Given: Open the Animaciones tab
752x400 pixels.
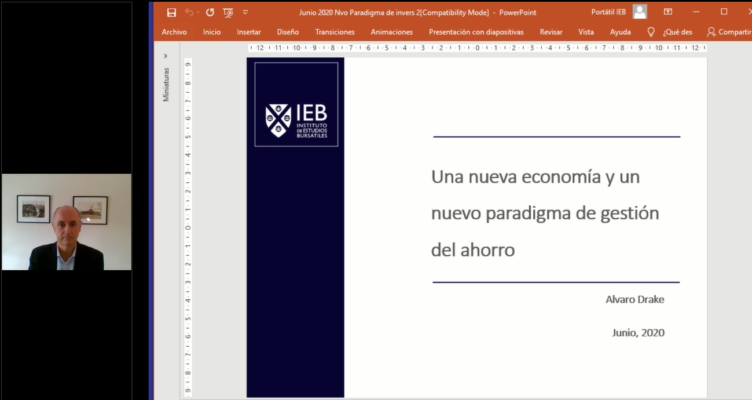Looking at the screenshot, I should point(391,32).
